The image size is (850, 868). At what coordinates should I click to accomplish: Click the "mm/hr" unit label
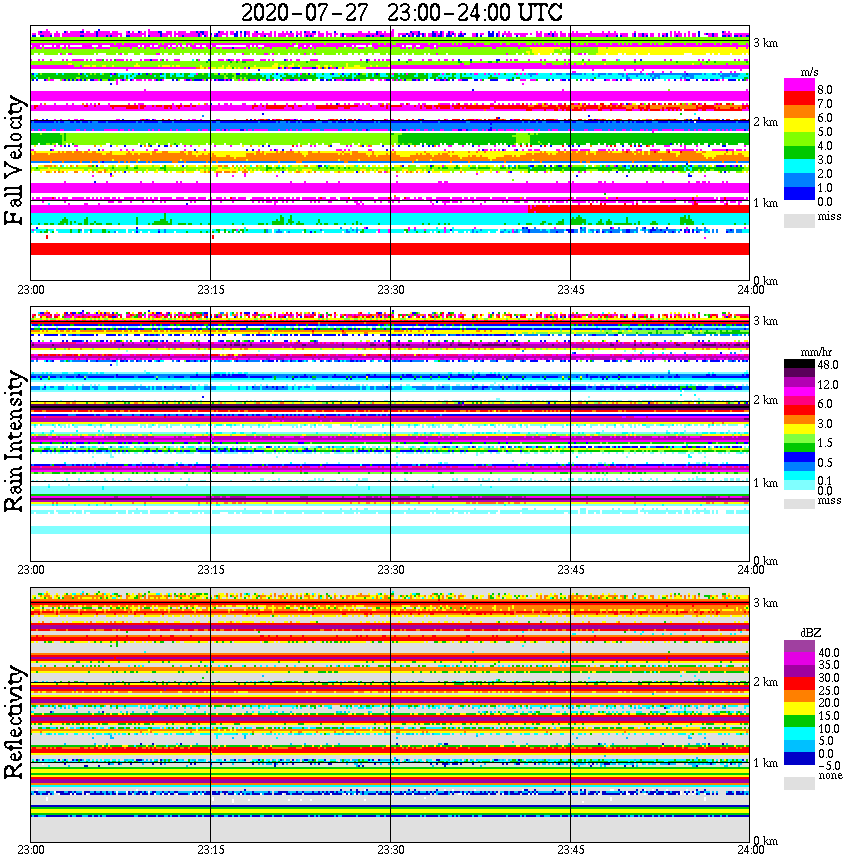click(x=816, y=353)
